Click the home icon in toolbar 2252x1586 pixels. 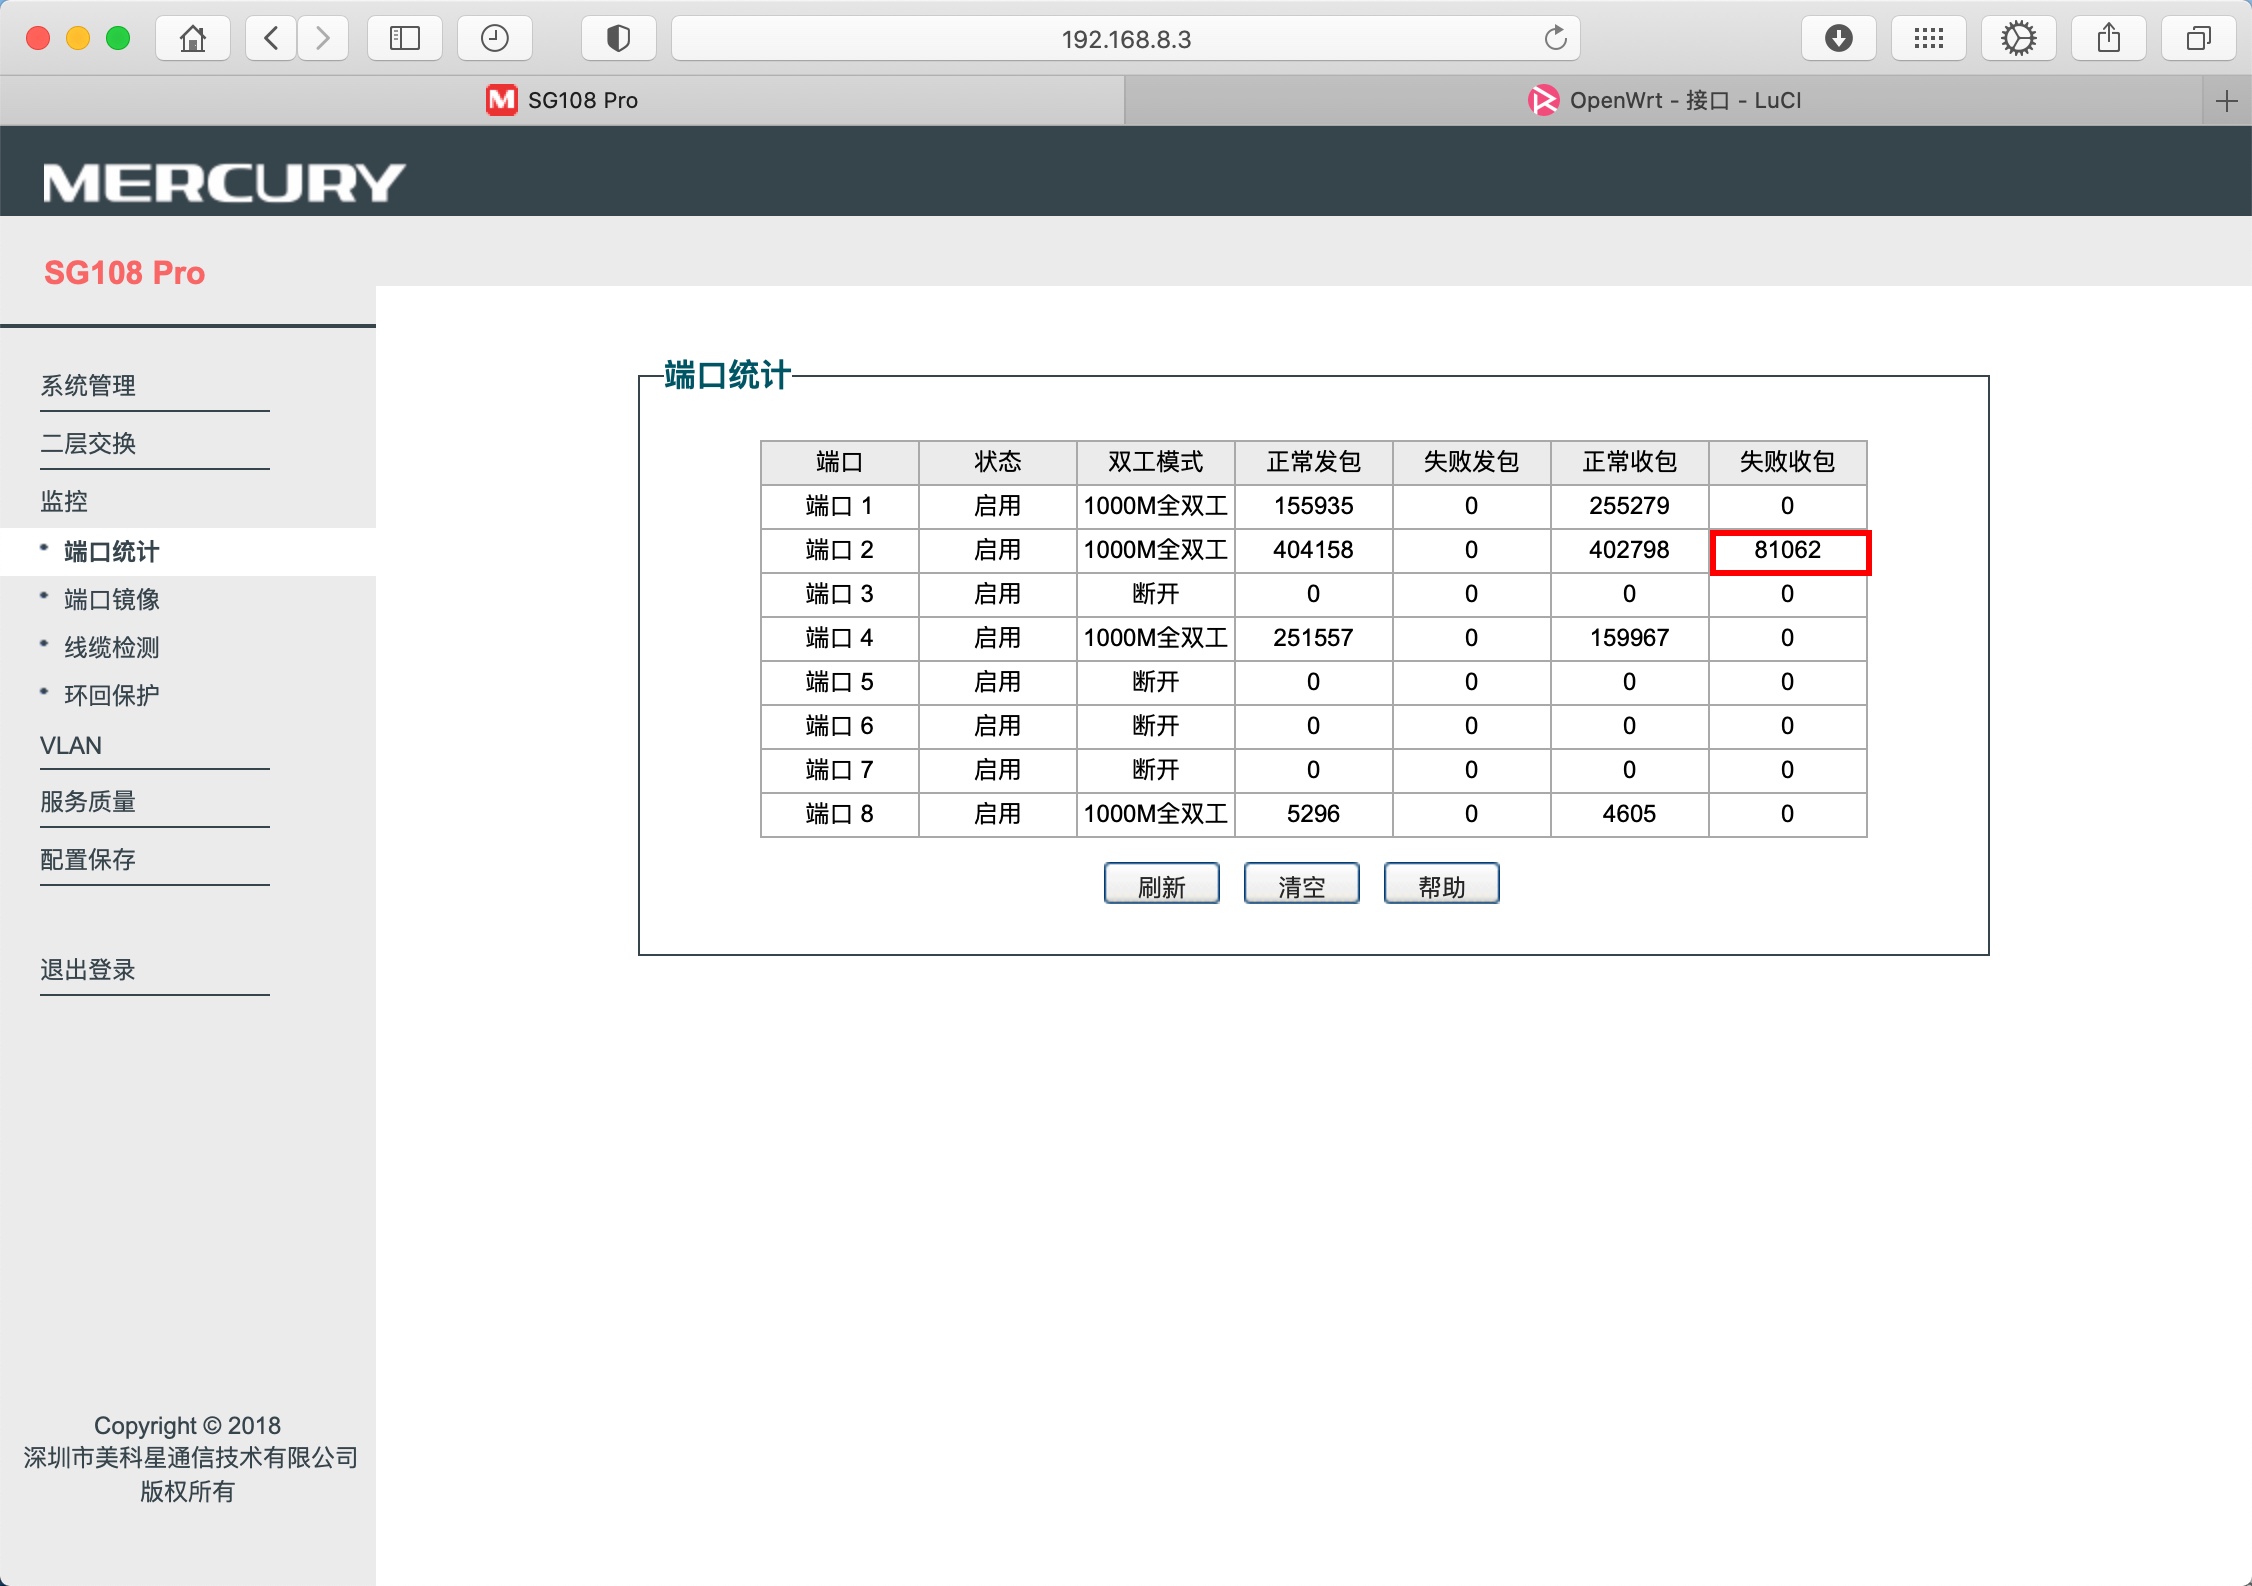tap(192, 38)
